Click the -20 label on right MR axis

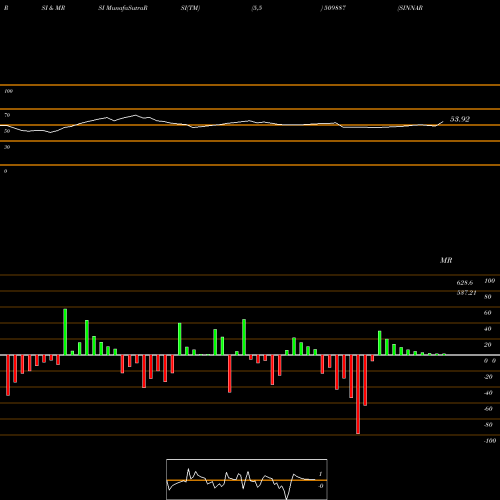pos(488,377)
